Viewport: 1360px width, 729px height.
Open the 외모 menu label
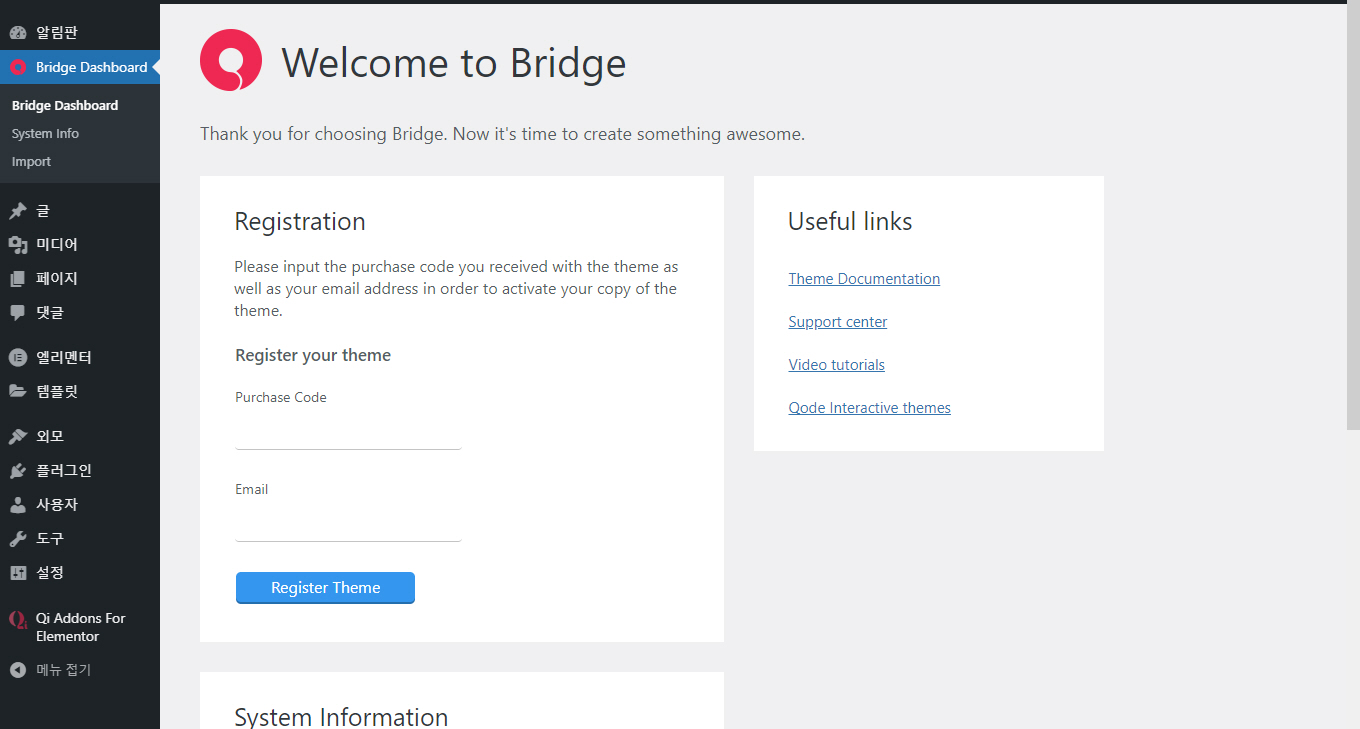pos(50,437)
